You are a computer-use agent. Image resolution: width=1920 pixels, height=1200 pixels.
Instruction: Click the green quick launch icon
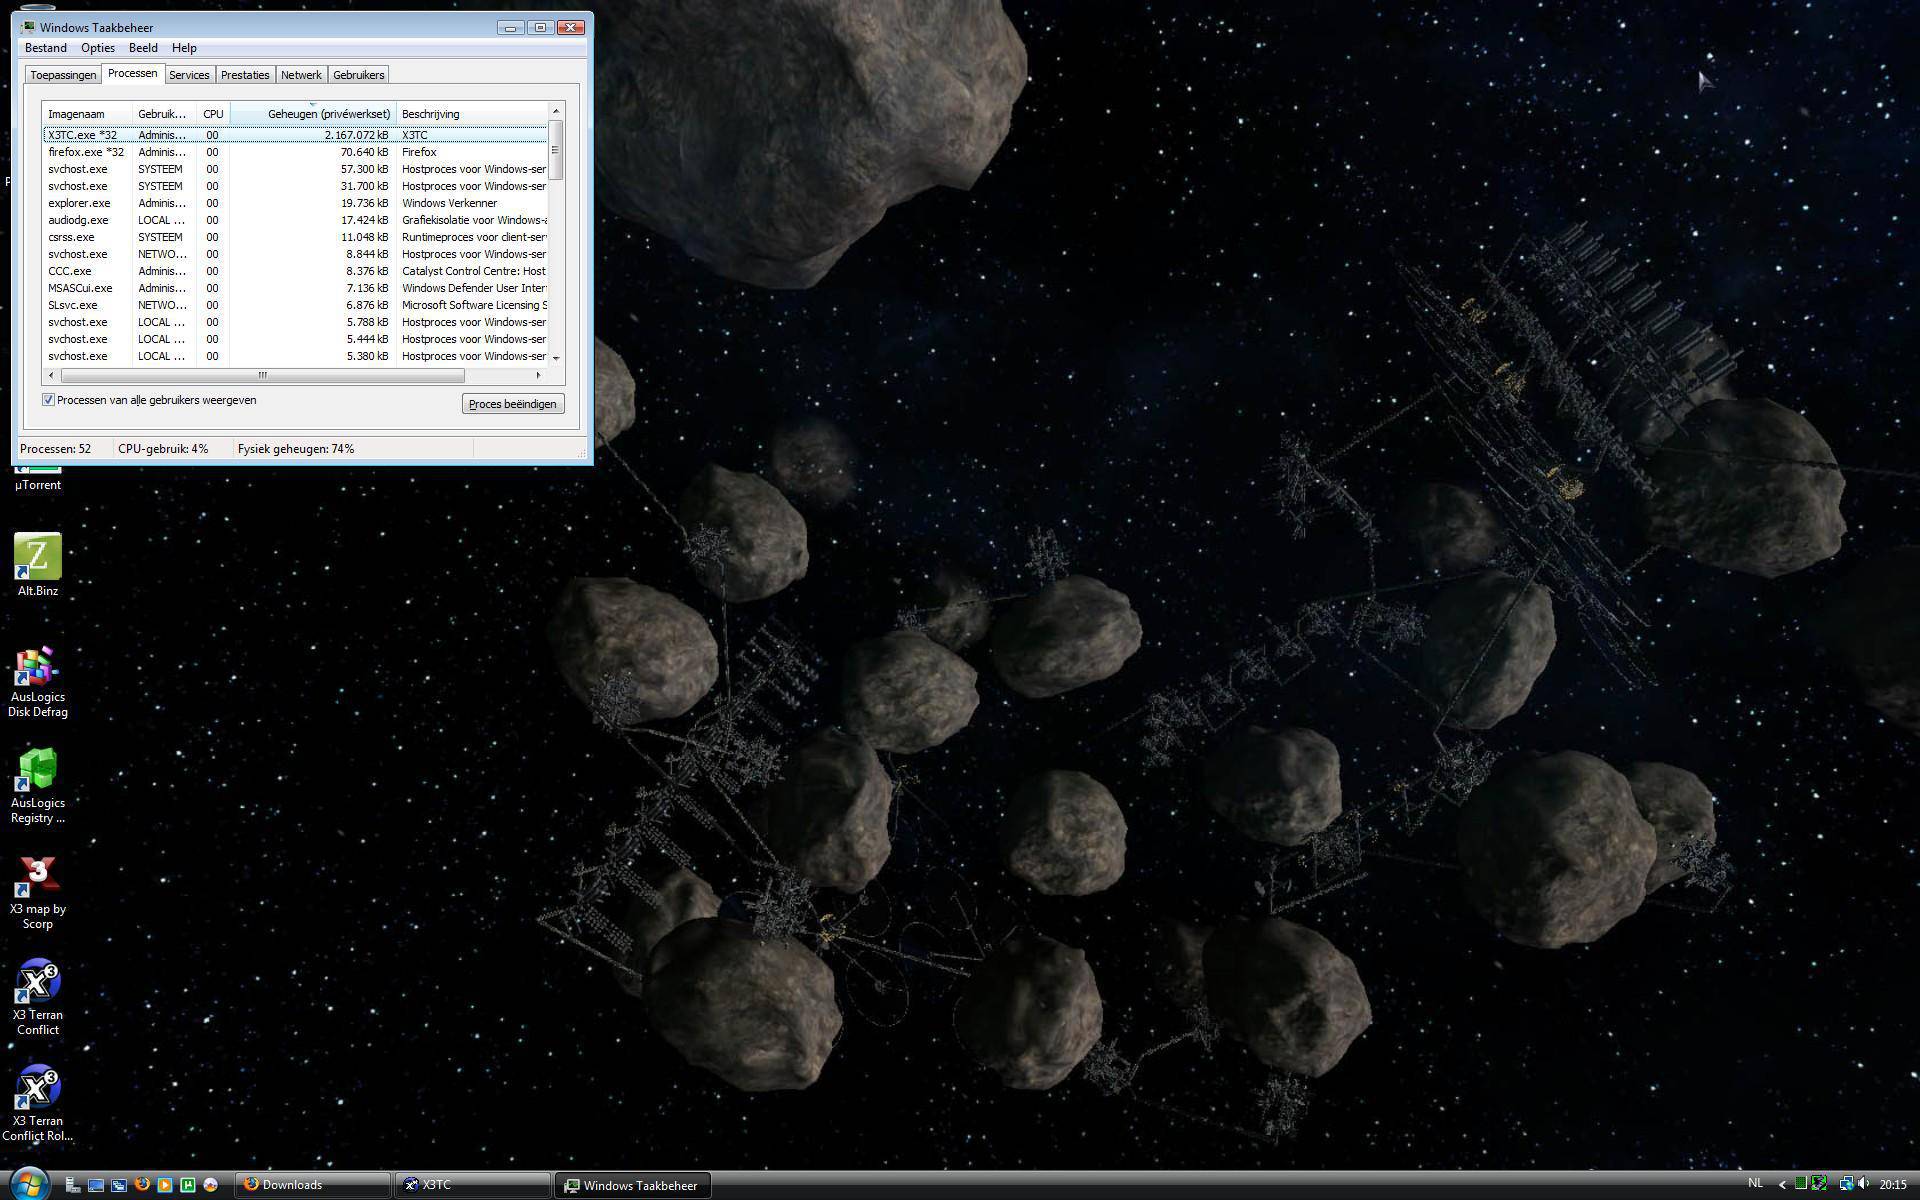pos(187,1185)
